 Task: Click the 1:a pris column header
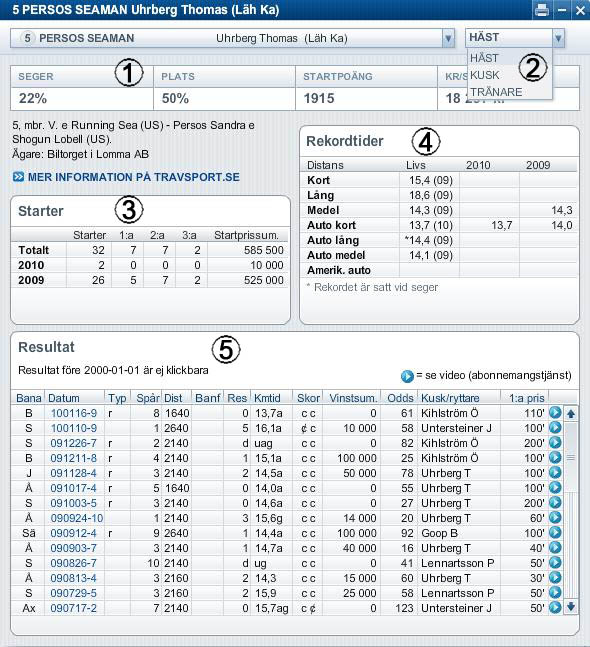[526, 398]
